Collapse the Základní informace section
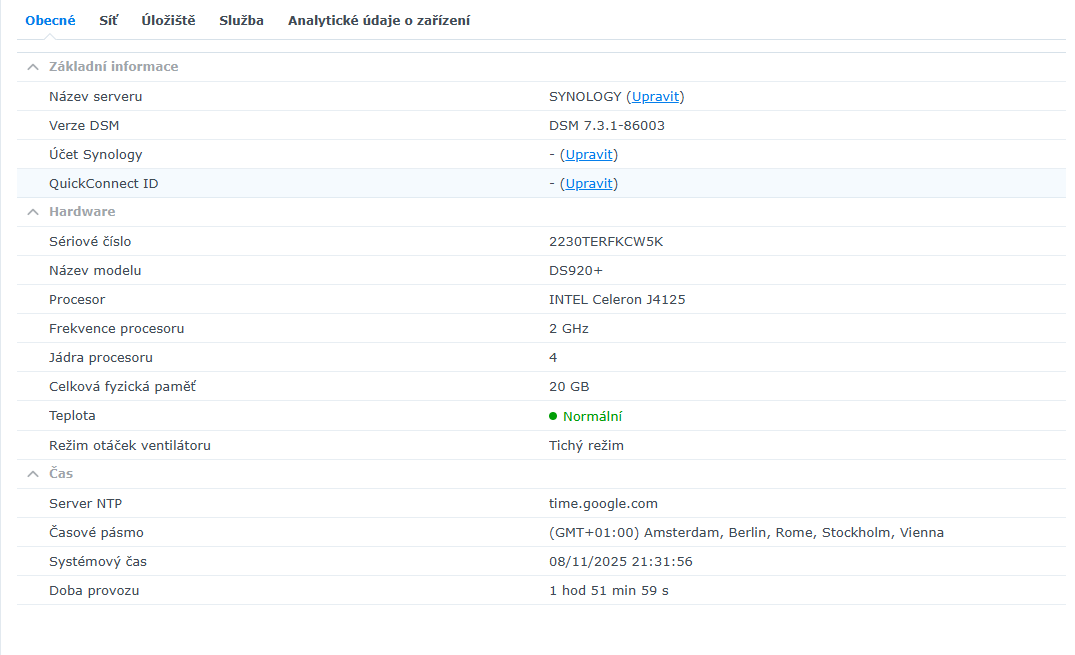 (35, 67)
